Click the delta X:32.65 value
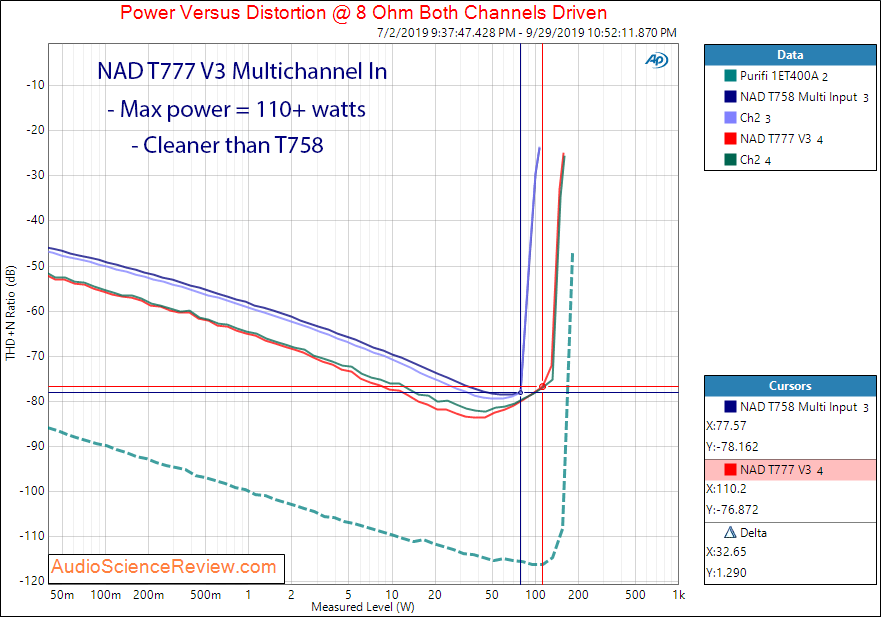Viewport: 881px width, 617px height. click(x=726, y=552)
